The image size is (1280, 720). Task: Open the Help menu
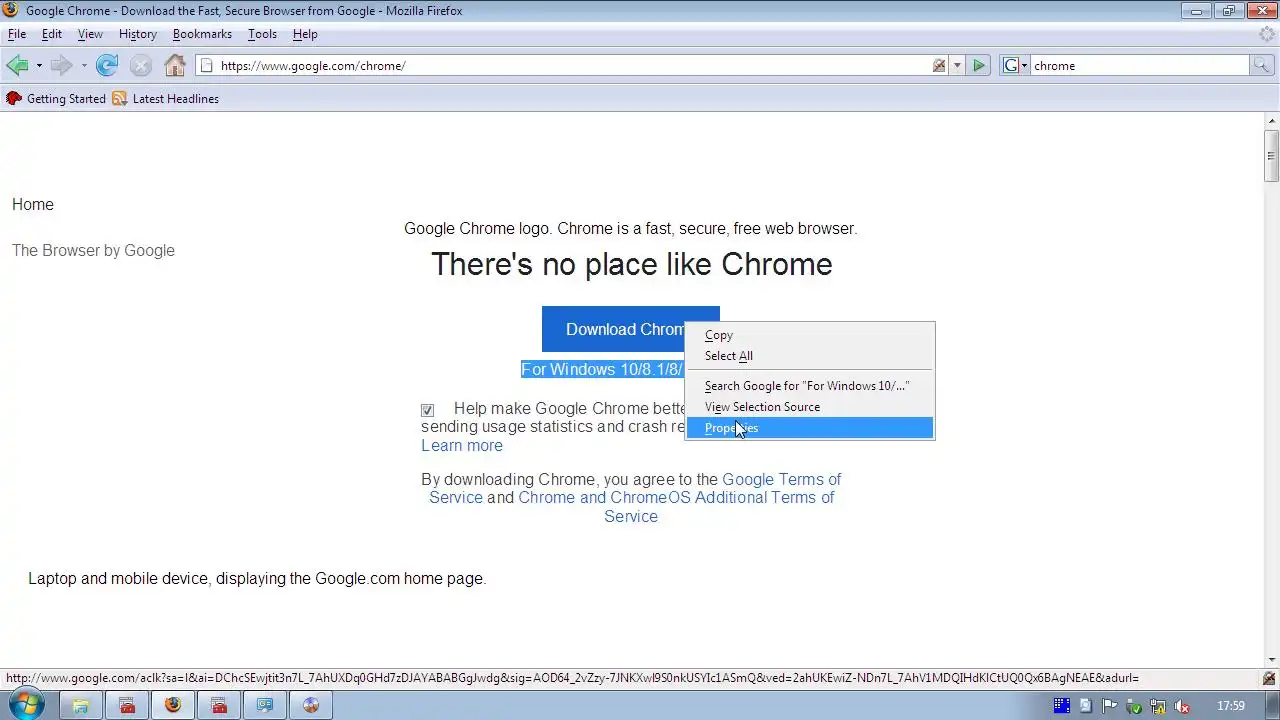pos(305,34)
